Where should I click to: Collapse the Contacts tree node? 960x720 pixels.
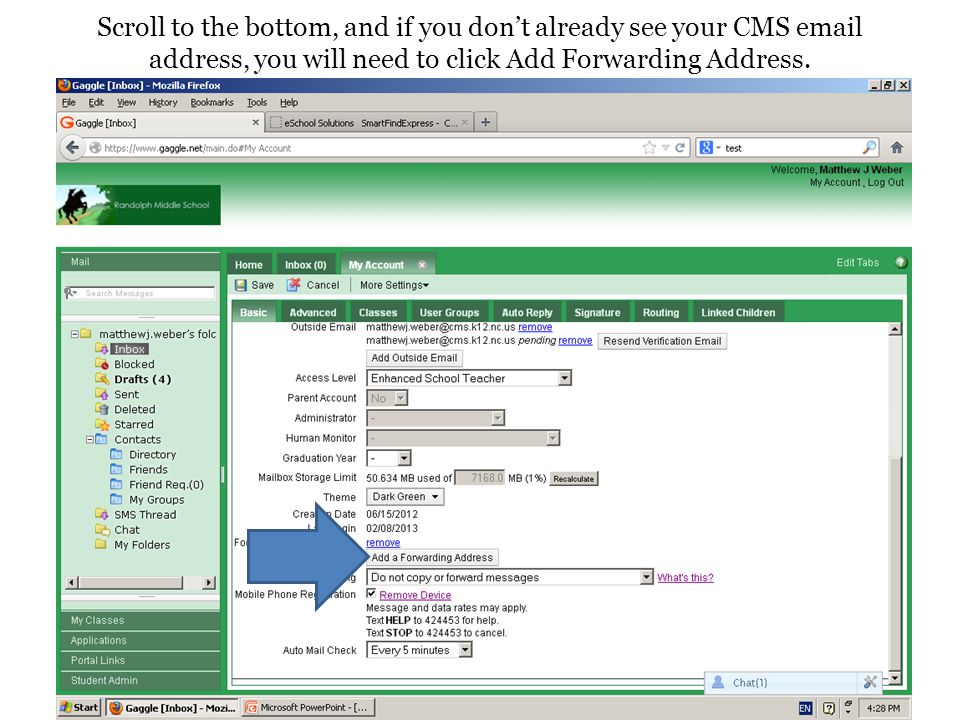pyautogui.click(x=89, y=439)
